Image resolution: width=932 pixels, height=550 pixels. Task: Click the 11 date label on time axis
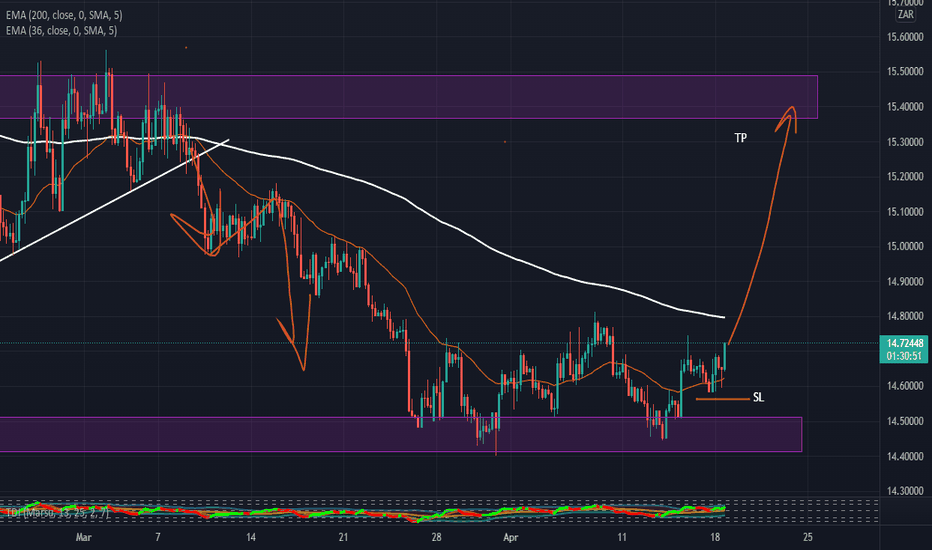[622, 537]
